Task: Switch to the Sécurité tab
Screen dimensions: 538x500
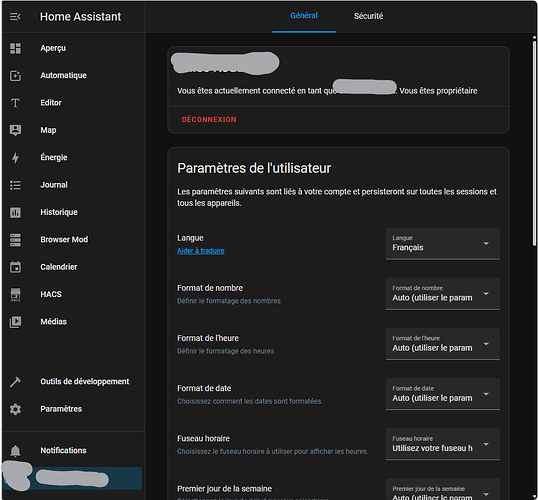Action: click(x=368, y=16)
